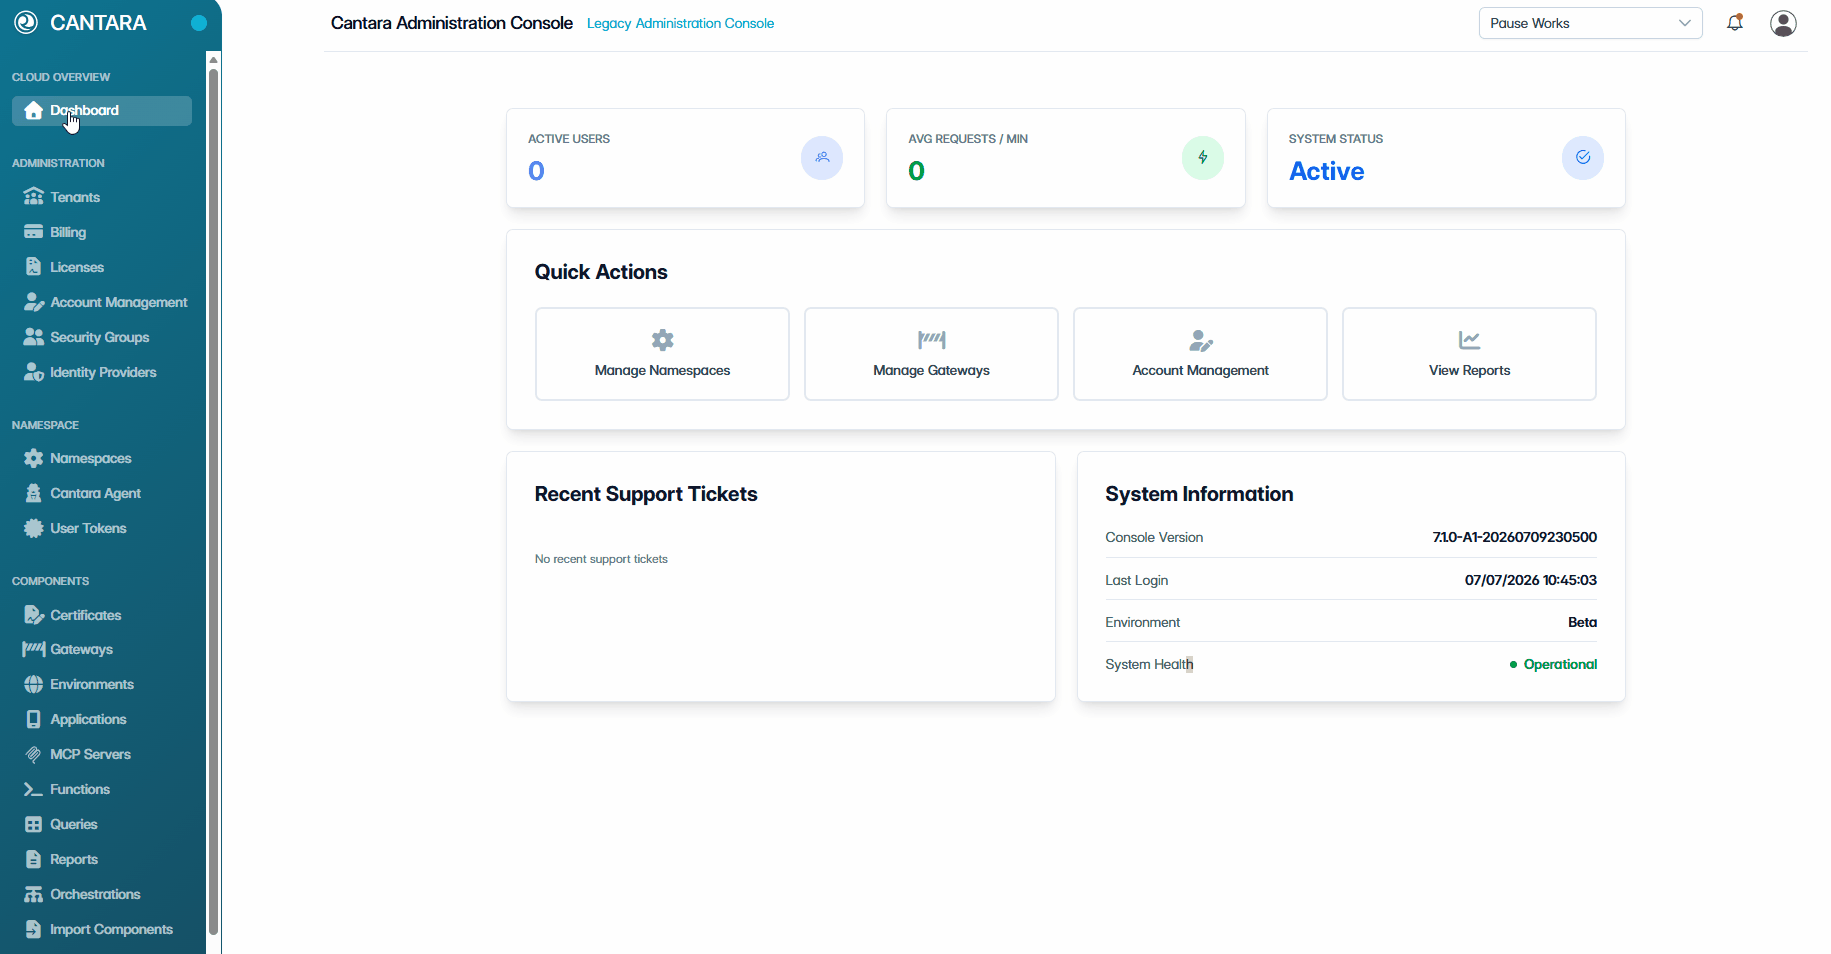Click the Security Groups icon
The height and width of the screenshot is (954, 1831).
(34, 336)
